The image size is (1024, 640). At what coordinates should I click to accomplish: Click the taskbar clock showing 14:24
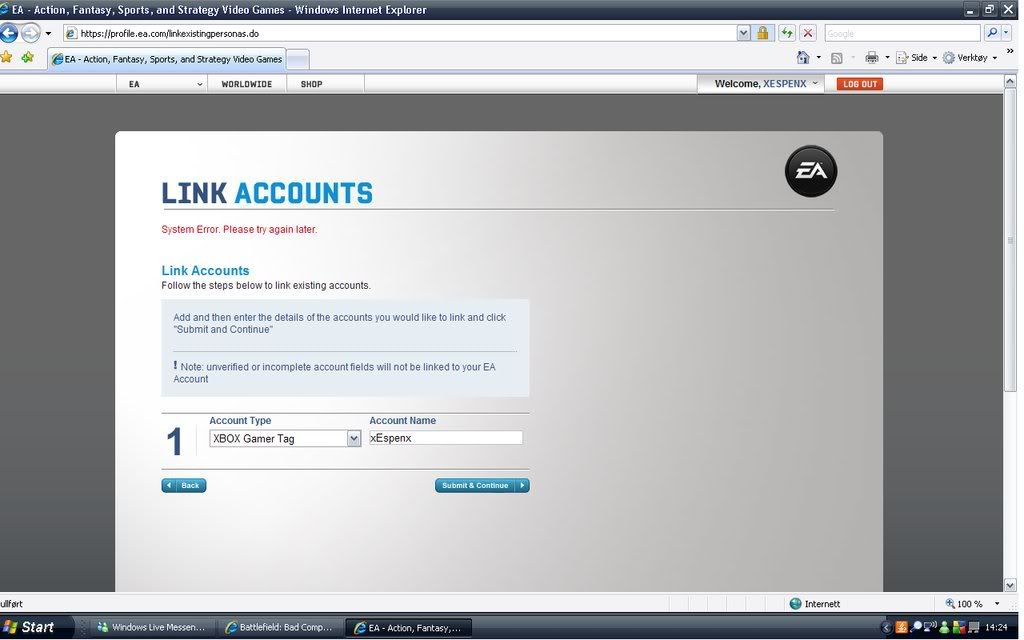pyautogui.click(x=996, y=628)
